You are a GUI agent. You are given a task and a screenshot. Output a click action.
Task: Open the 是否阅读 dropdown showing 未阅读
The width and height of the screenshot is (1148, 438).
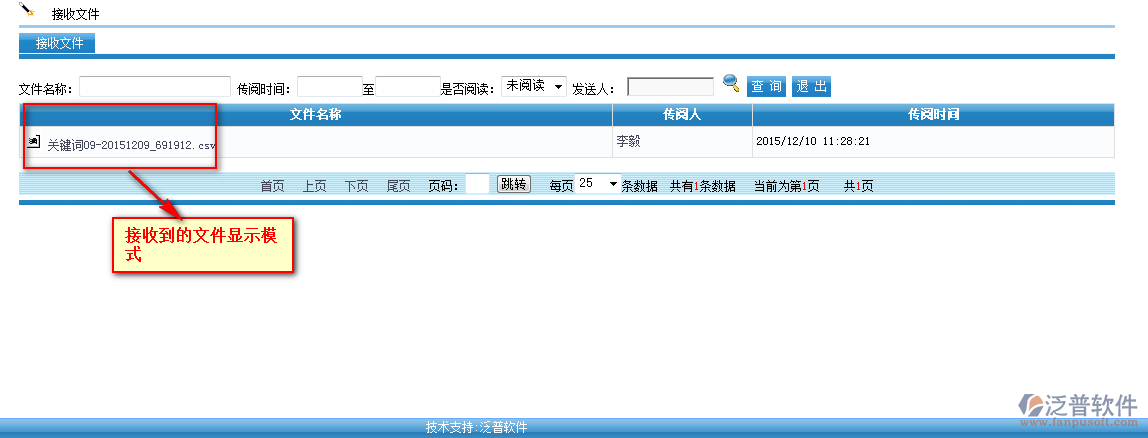coord(534,86)
